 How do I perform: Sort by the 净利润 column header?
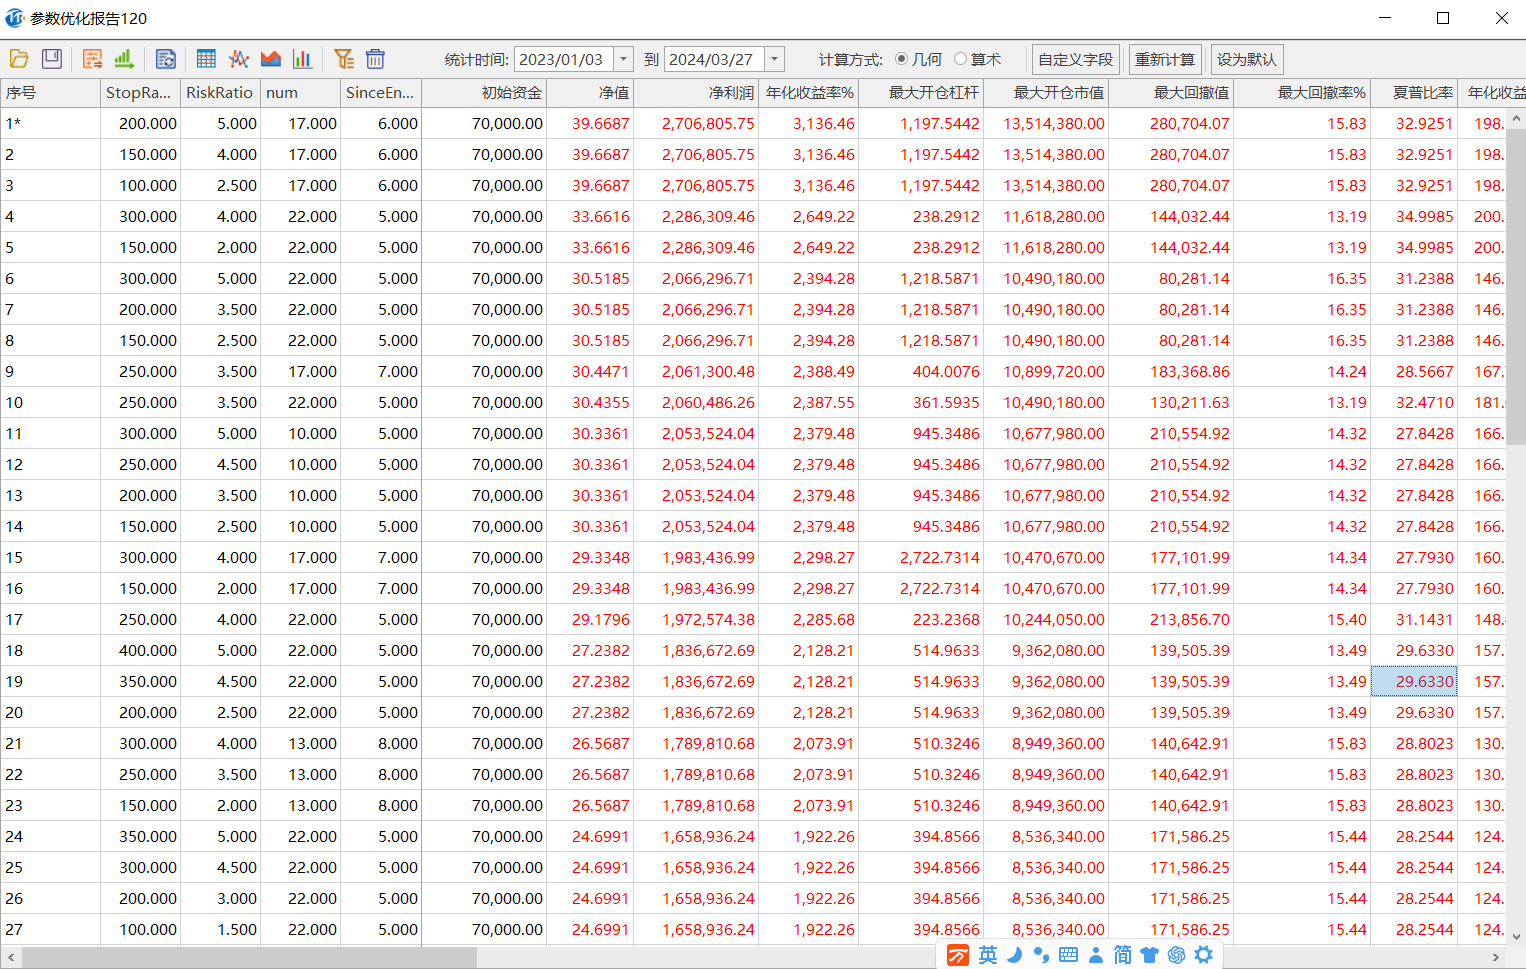click(696, 93)
